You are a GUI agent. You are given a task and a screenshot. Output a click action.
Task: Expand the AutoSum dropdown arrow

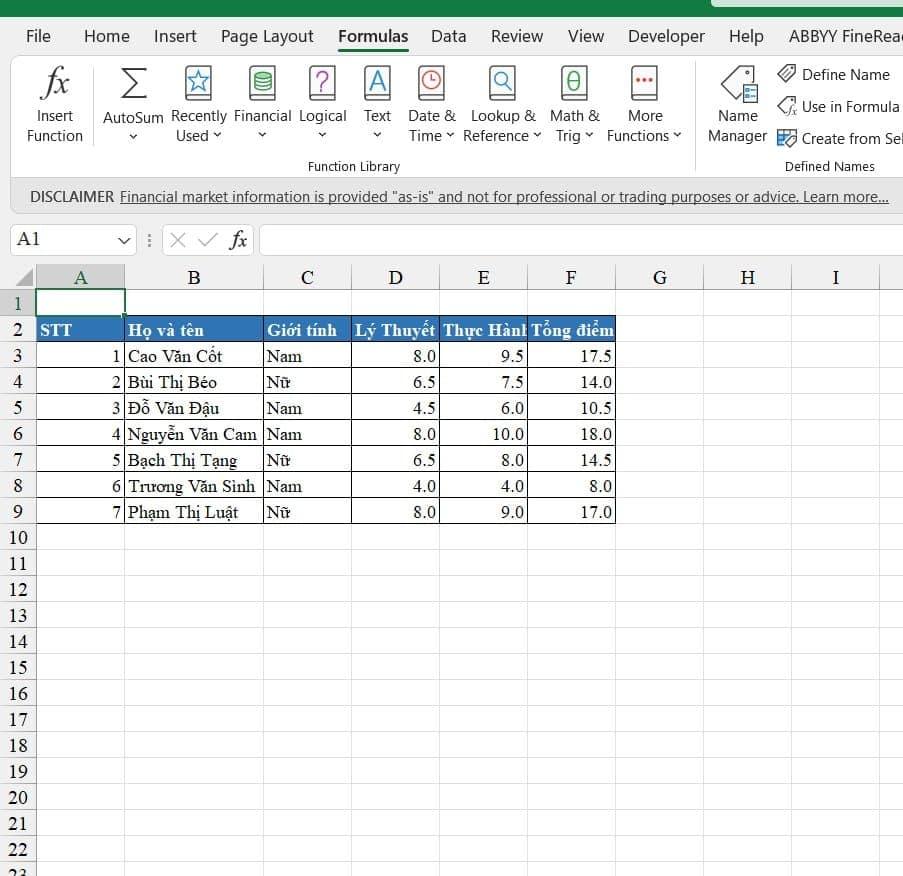133,137
